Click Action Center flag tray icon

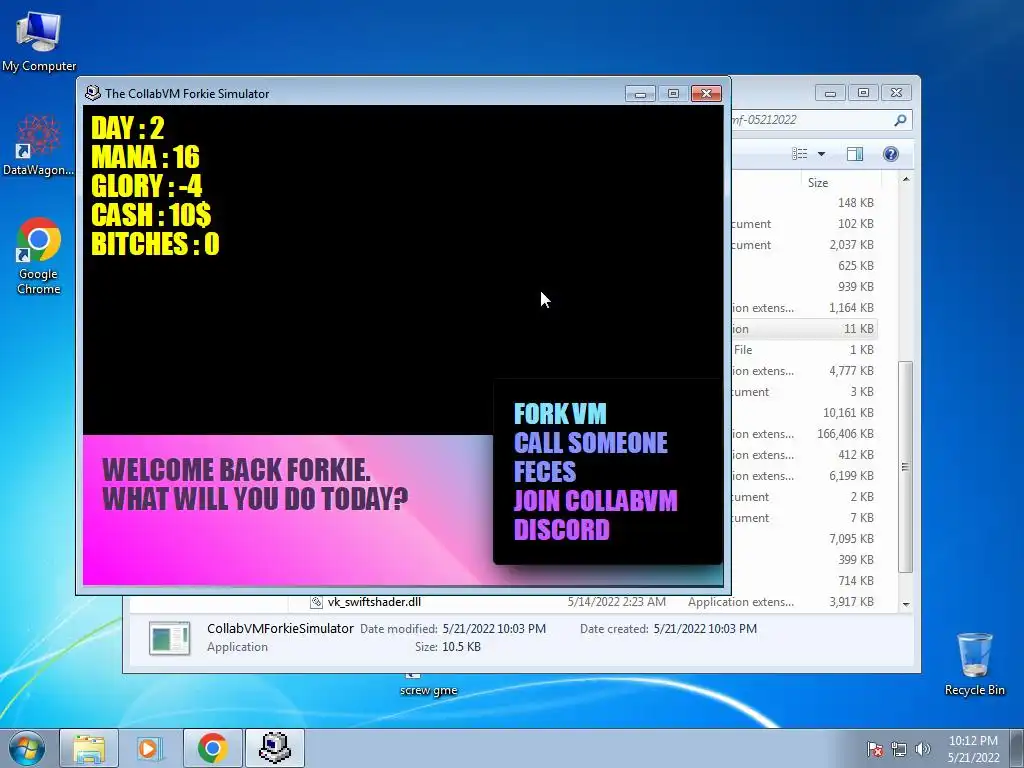tap(875, 749)
